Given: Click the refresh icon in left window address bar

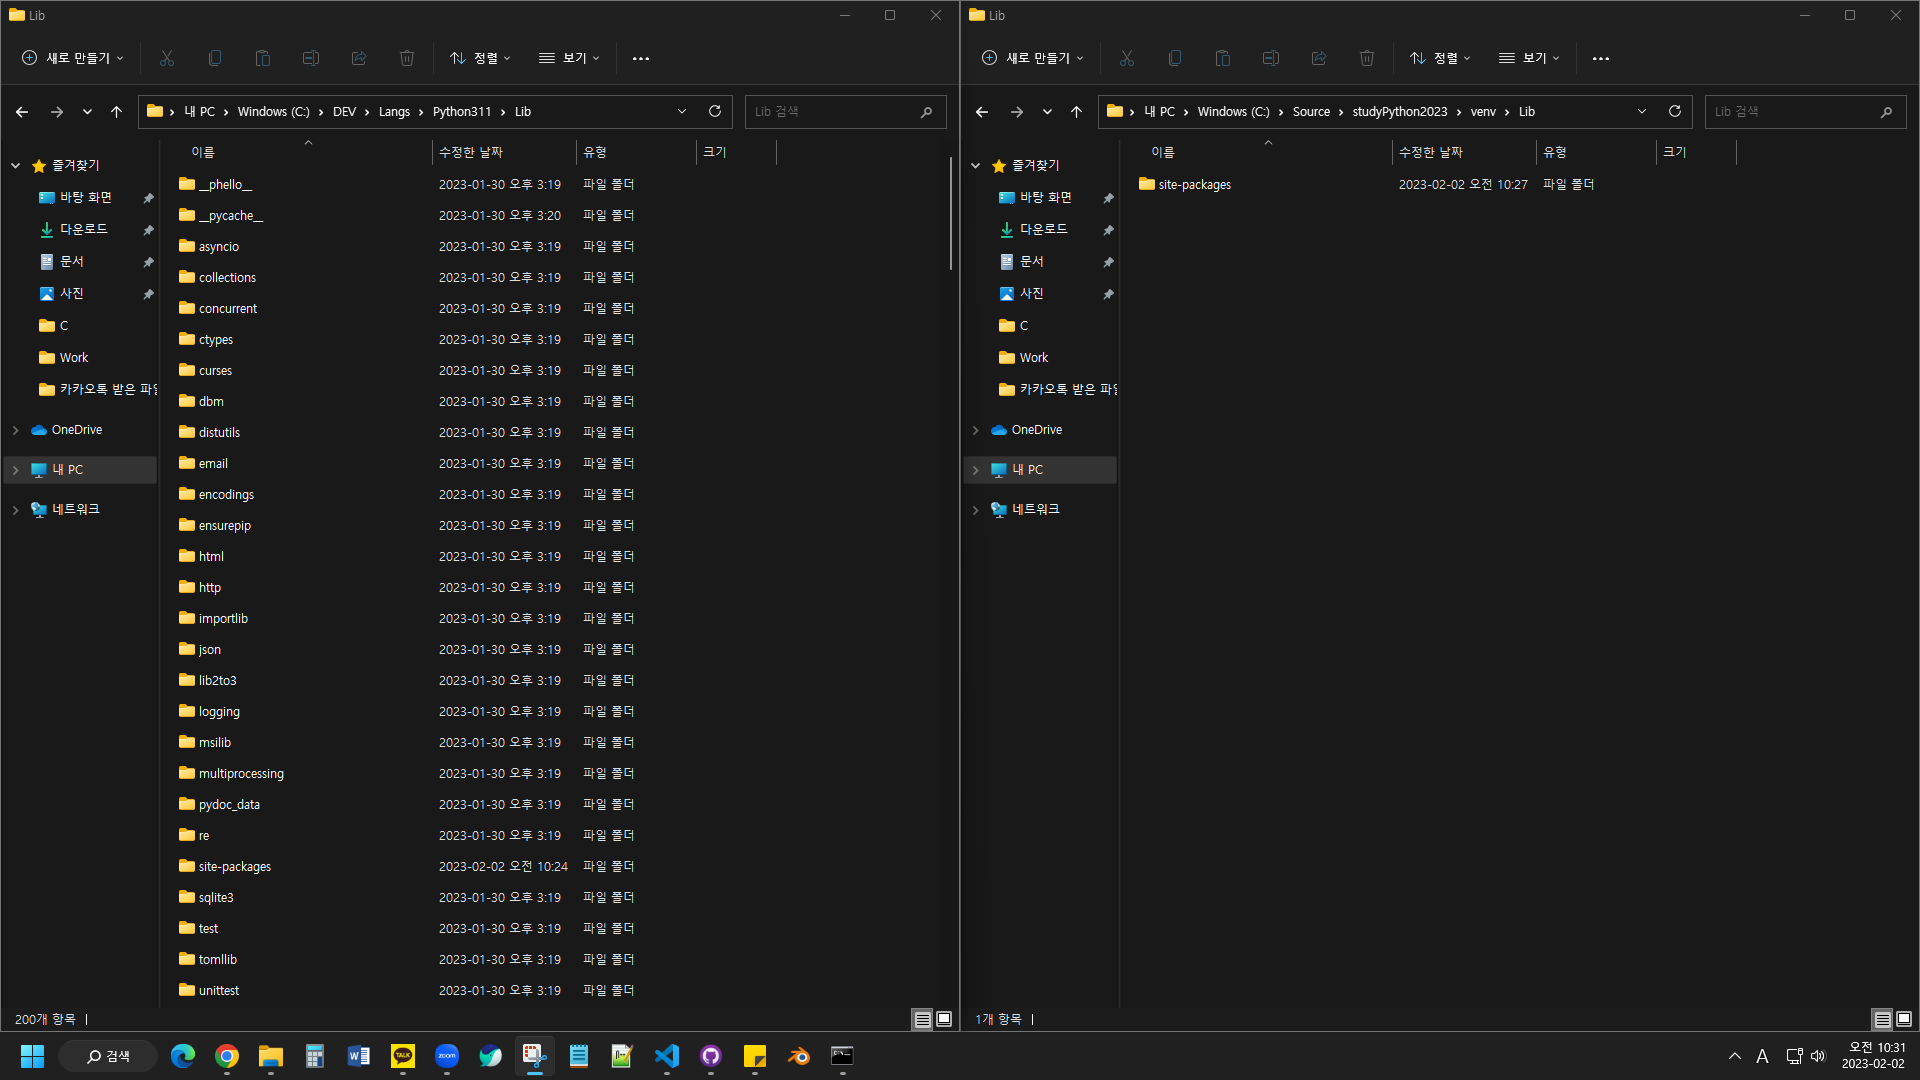Looking at the screenshot, I should coord(715,111).
